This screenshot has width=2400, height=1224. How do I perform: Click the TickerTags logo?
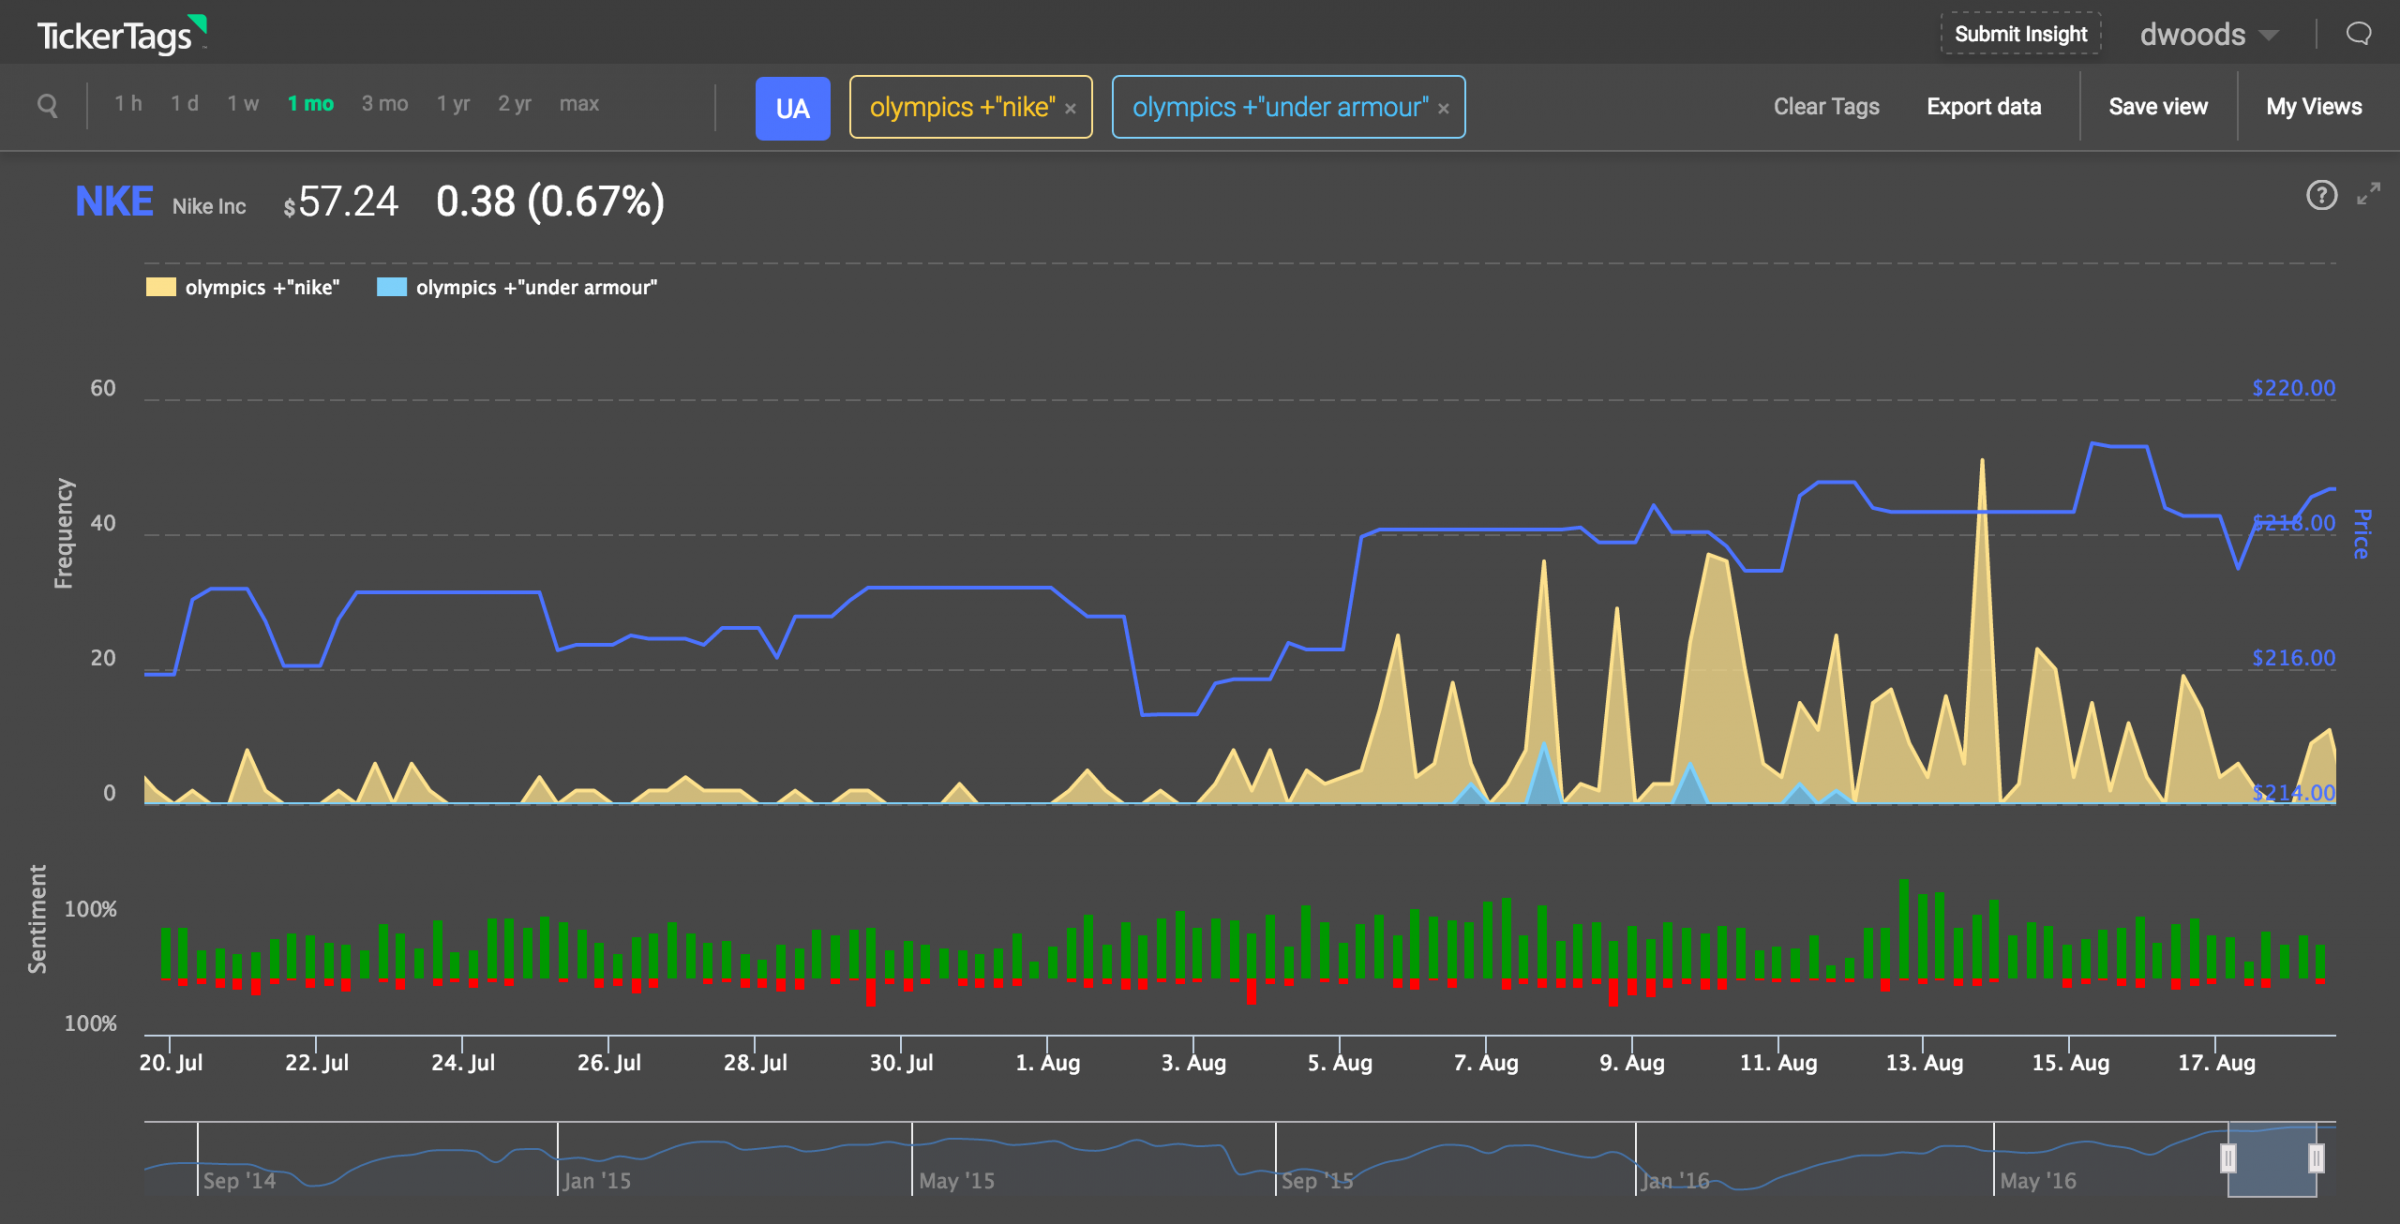click(122, 35)
